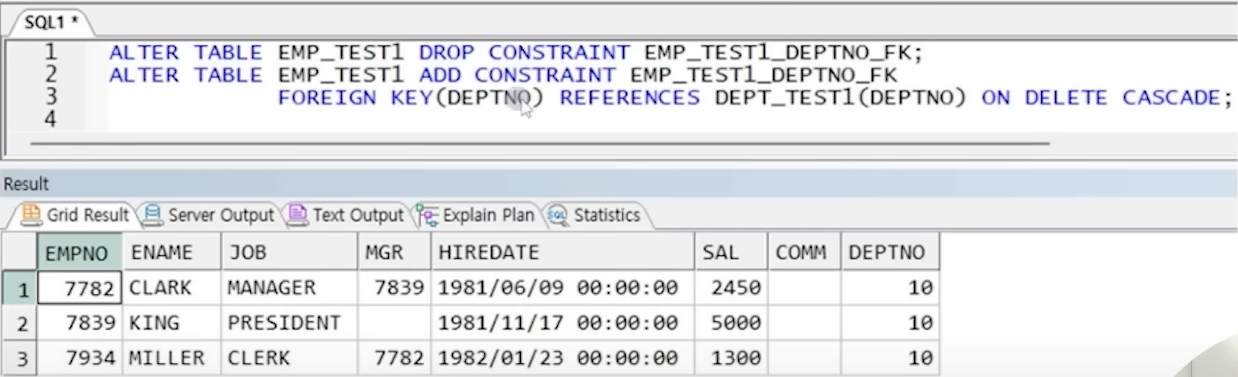Screen dimensions: 1238x377
Task: Click DEPTNO cell in MILLER row
Action: (891, 358)
